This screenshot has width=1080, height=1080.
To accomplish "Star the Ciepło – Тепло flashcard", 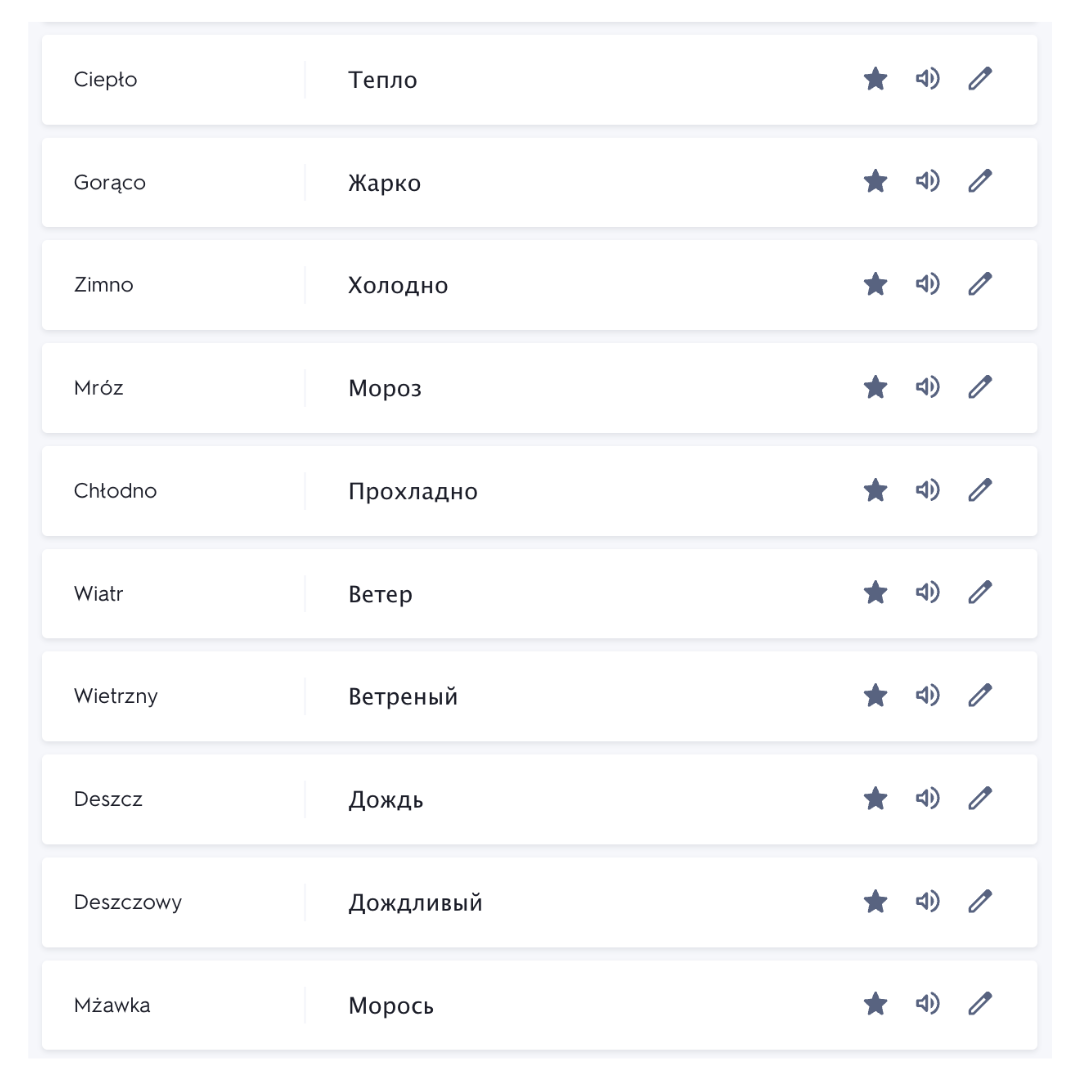I will (875, 79).
